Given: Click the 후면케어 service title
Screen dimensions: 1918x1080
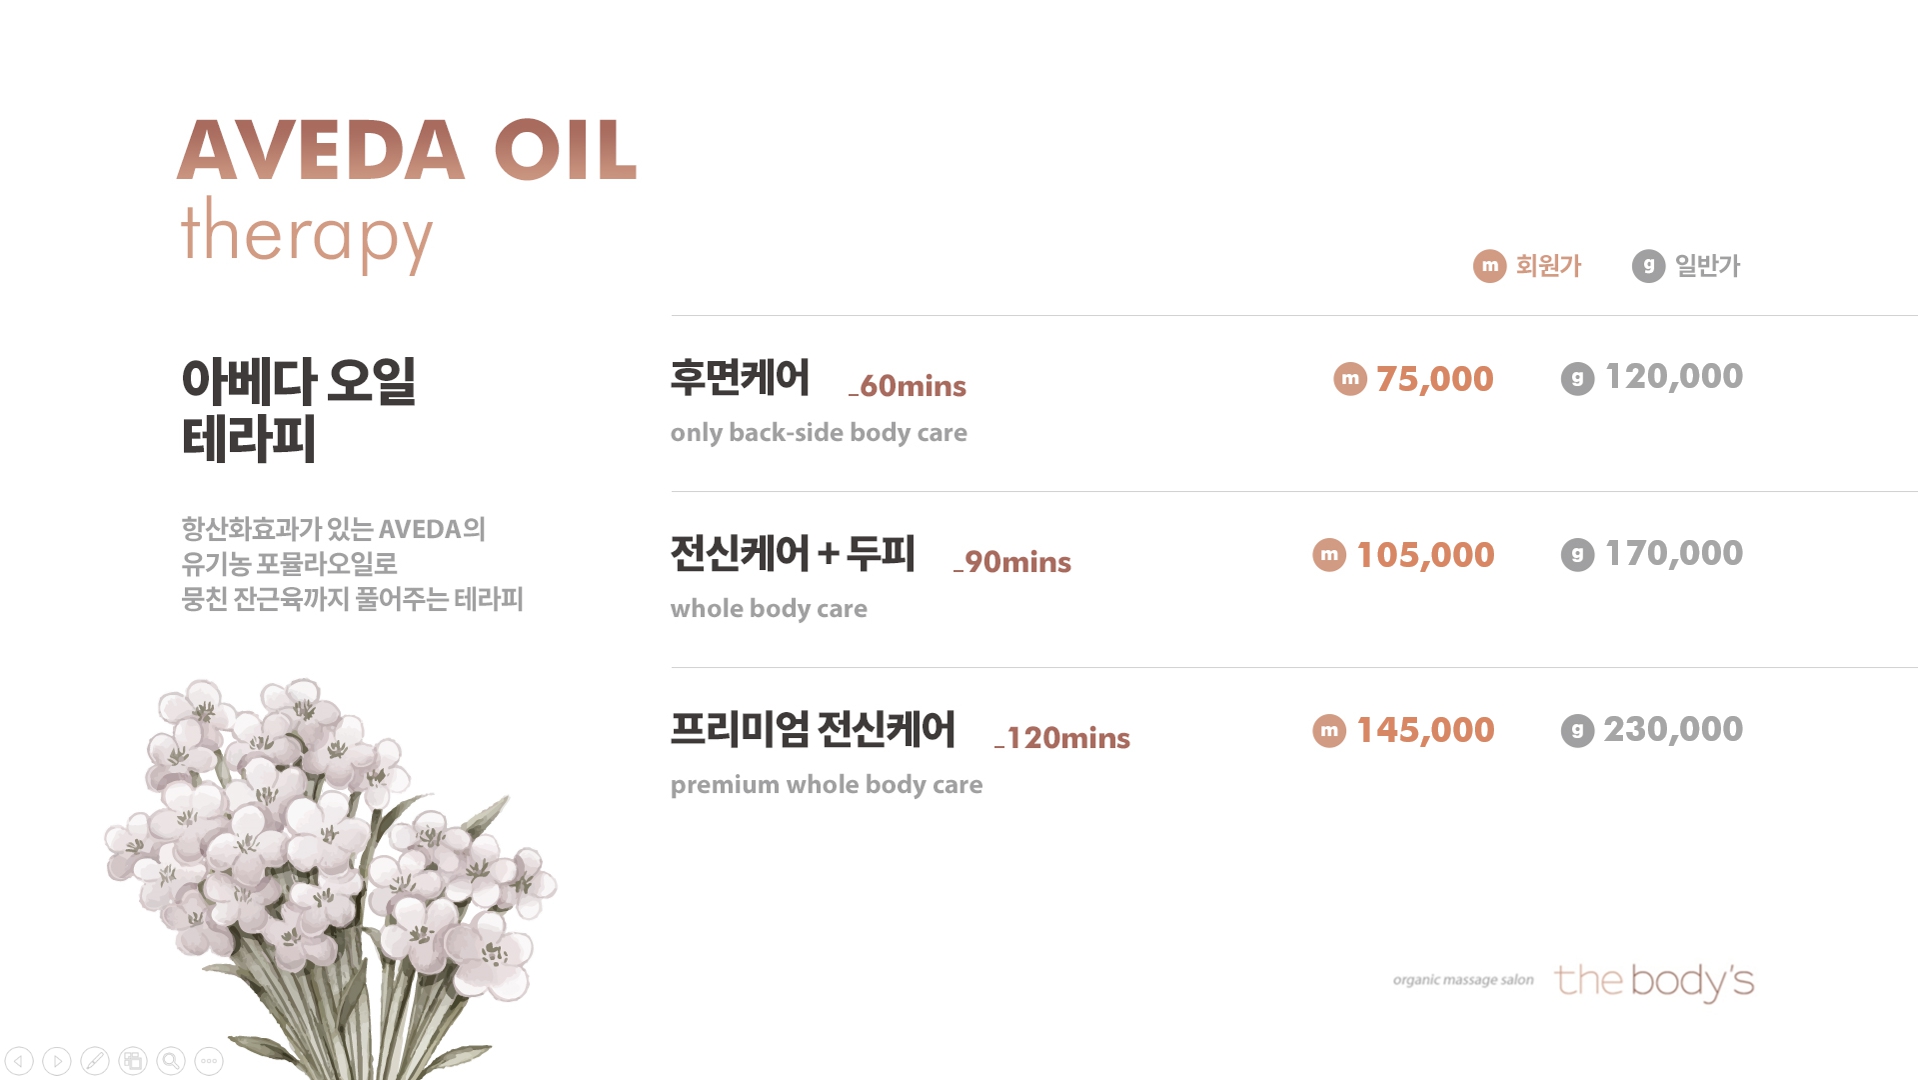Looking at the screenshot, I should [740, 378].
